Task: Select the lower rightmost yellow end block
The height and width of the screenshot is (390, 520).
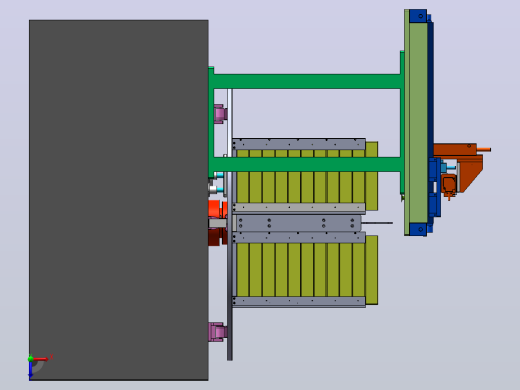Action: coord(372,270)
